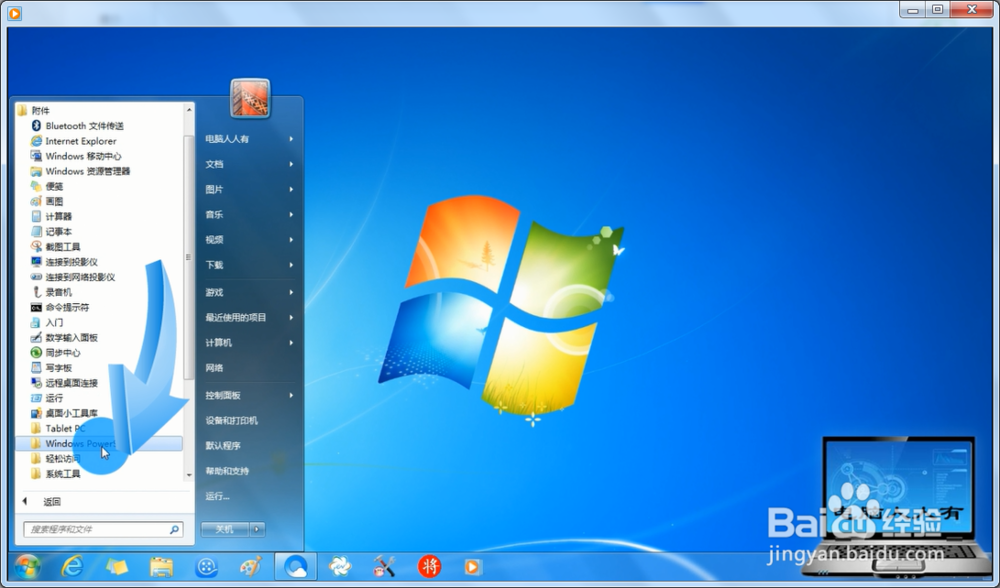Open 运行 in the accessories list
Image resolution: width=1000 pixels, height=588 pixels.
(x=47, y=398)
